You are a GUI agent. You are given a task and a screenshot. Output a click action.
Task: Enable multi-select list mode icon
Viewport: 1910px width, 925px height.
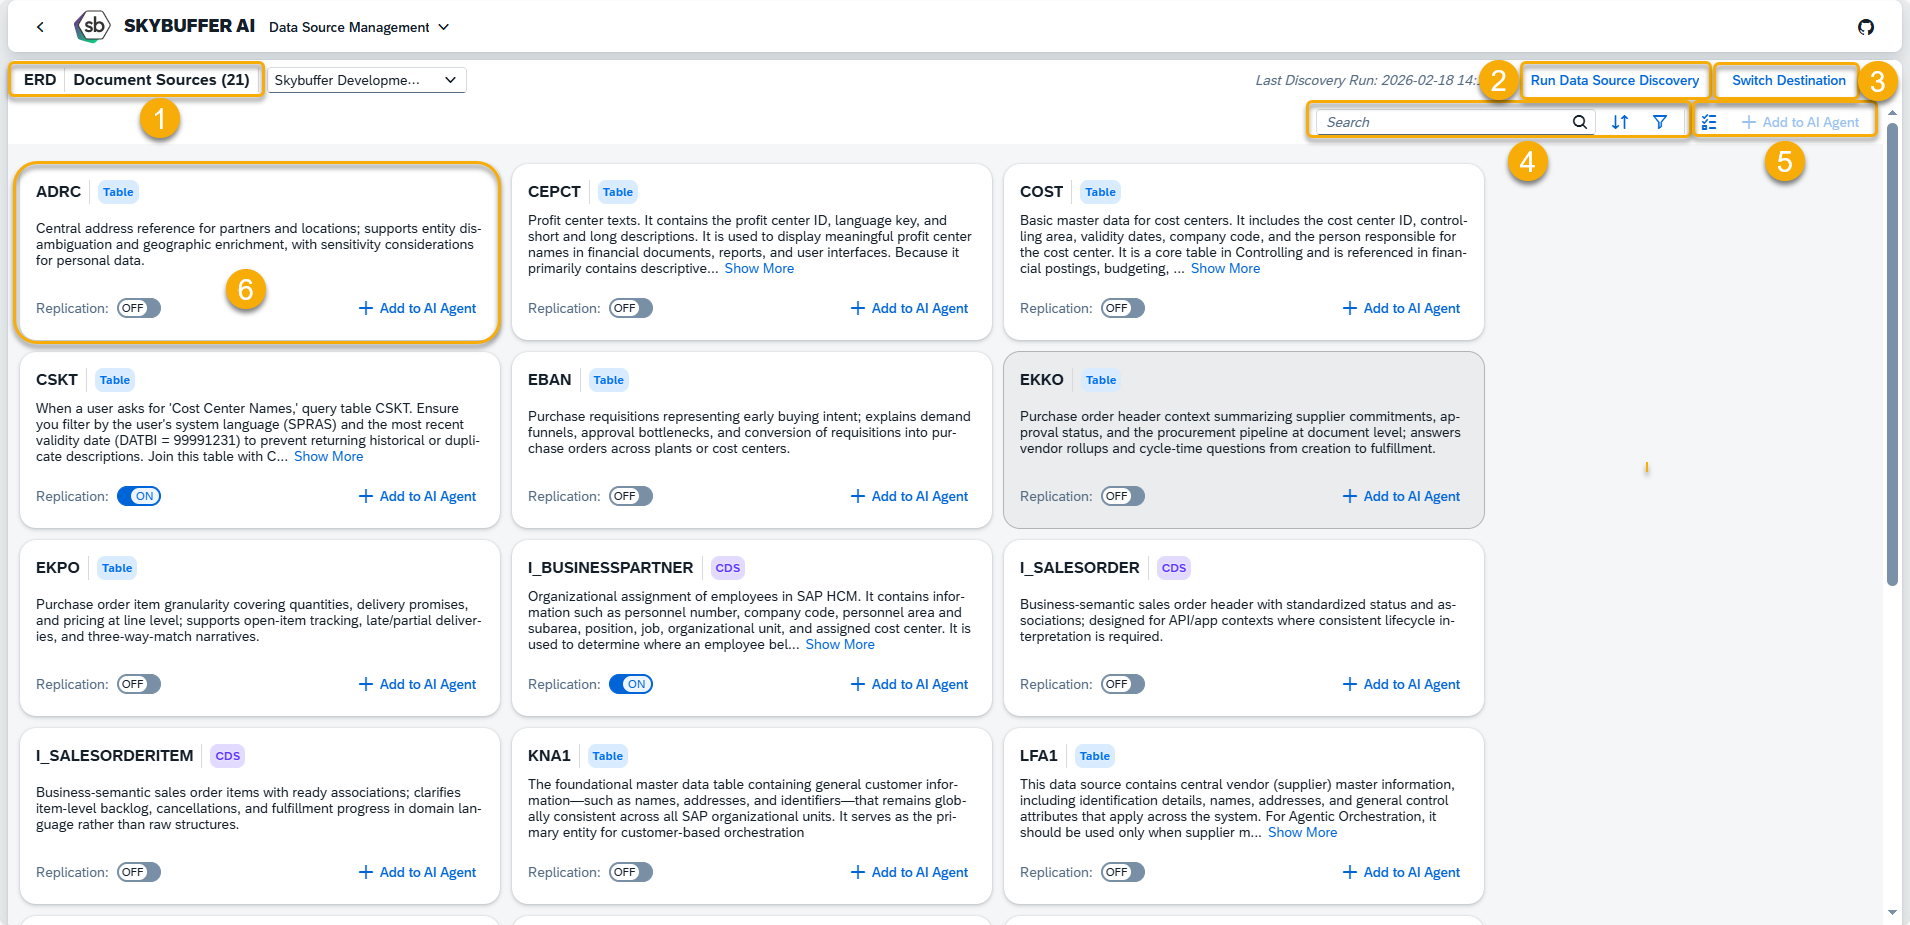(1709, 122)
